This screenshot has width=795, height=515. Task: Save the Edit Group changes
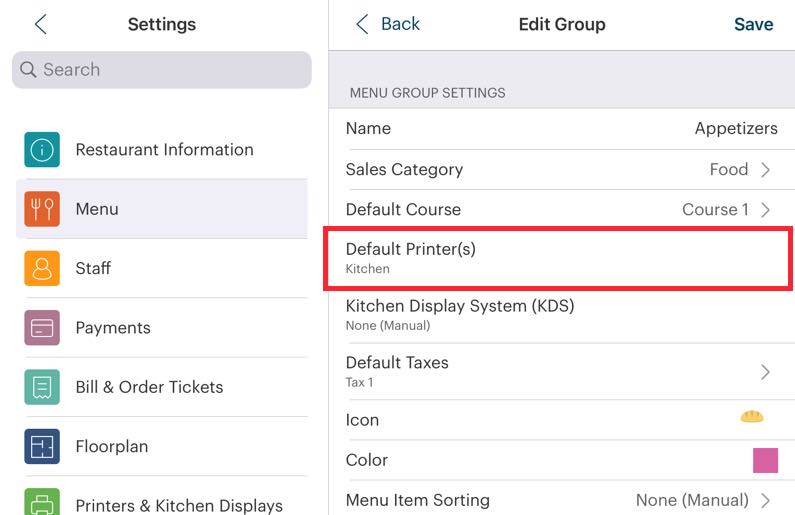753,24
